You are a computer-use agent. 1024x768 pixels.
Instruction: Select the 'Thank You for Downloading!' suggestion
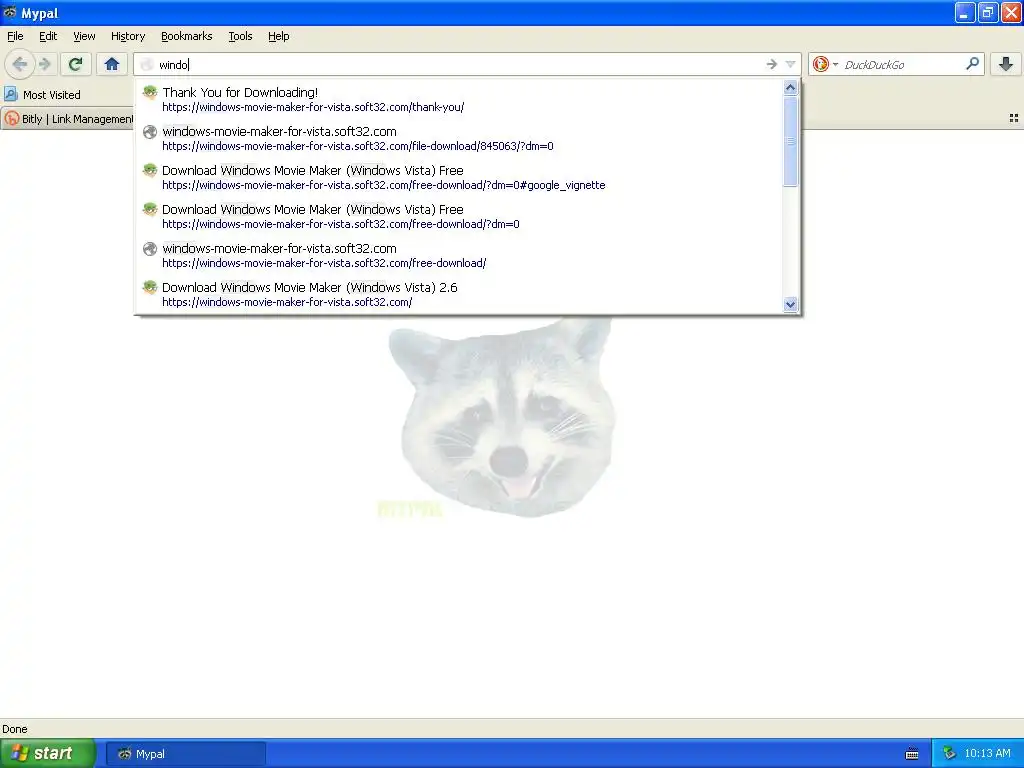click(460, 99)
